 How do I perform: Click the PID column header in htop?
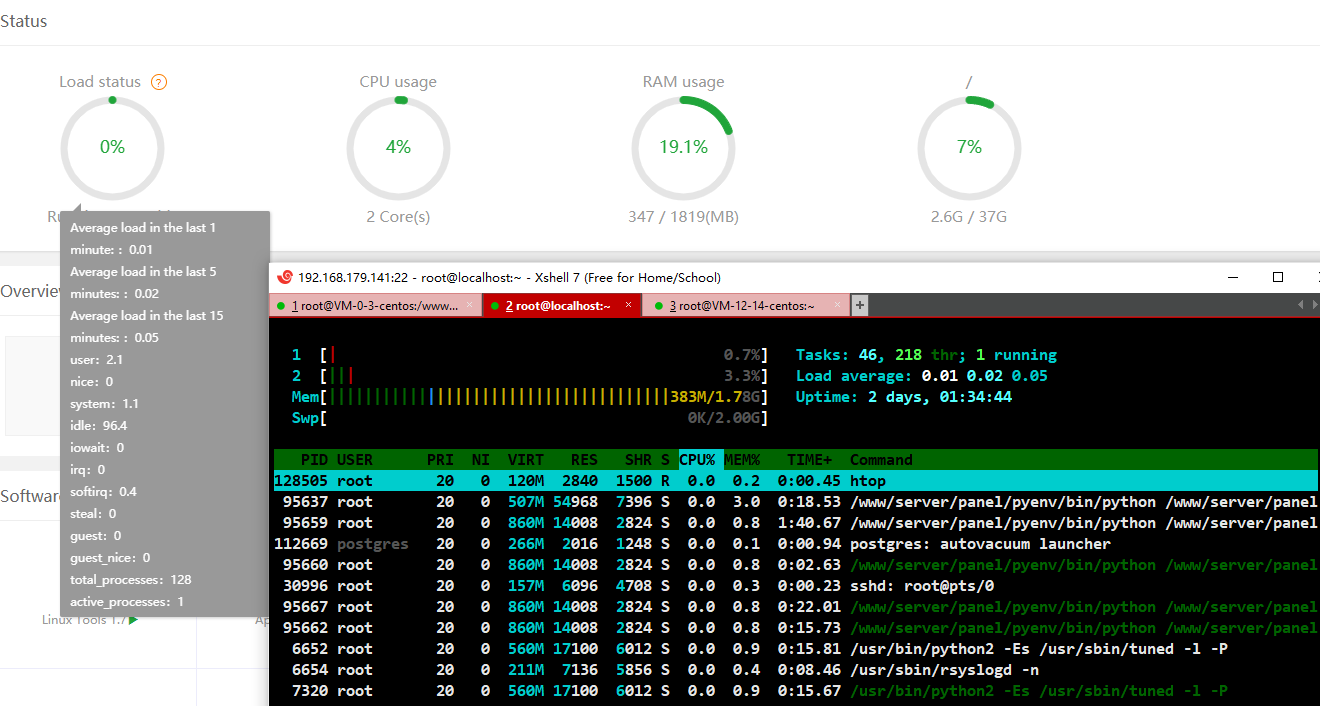(315, 460)
